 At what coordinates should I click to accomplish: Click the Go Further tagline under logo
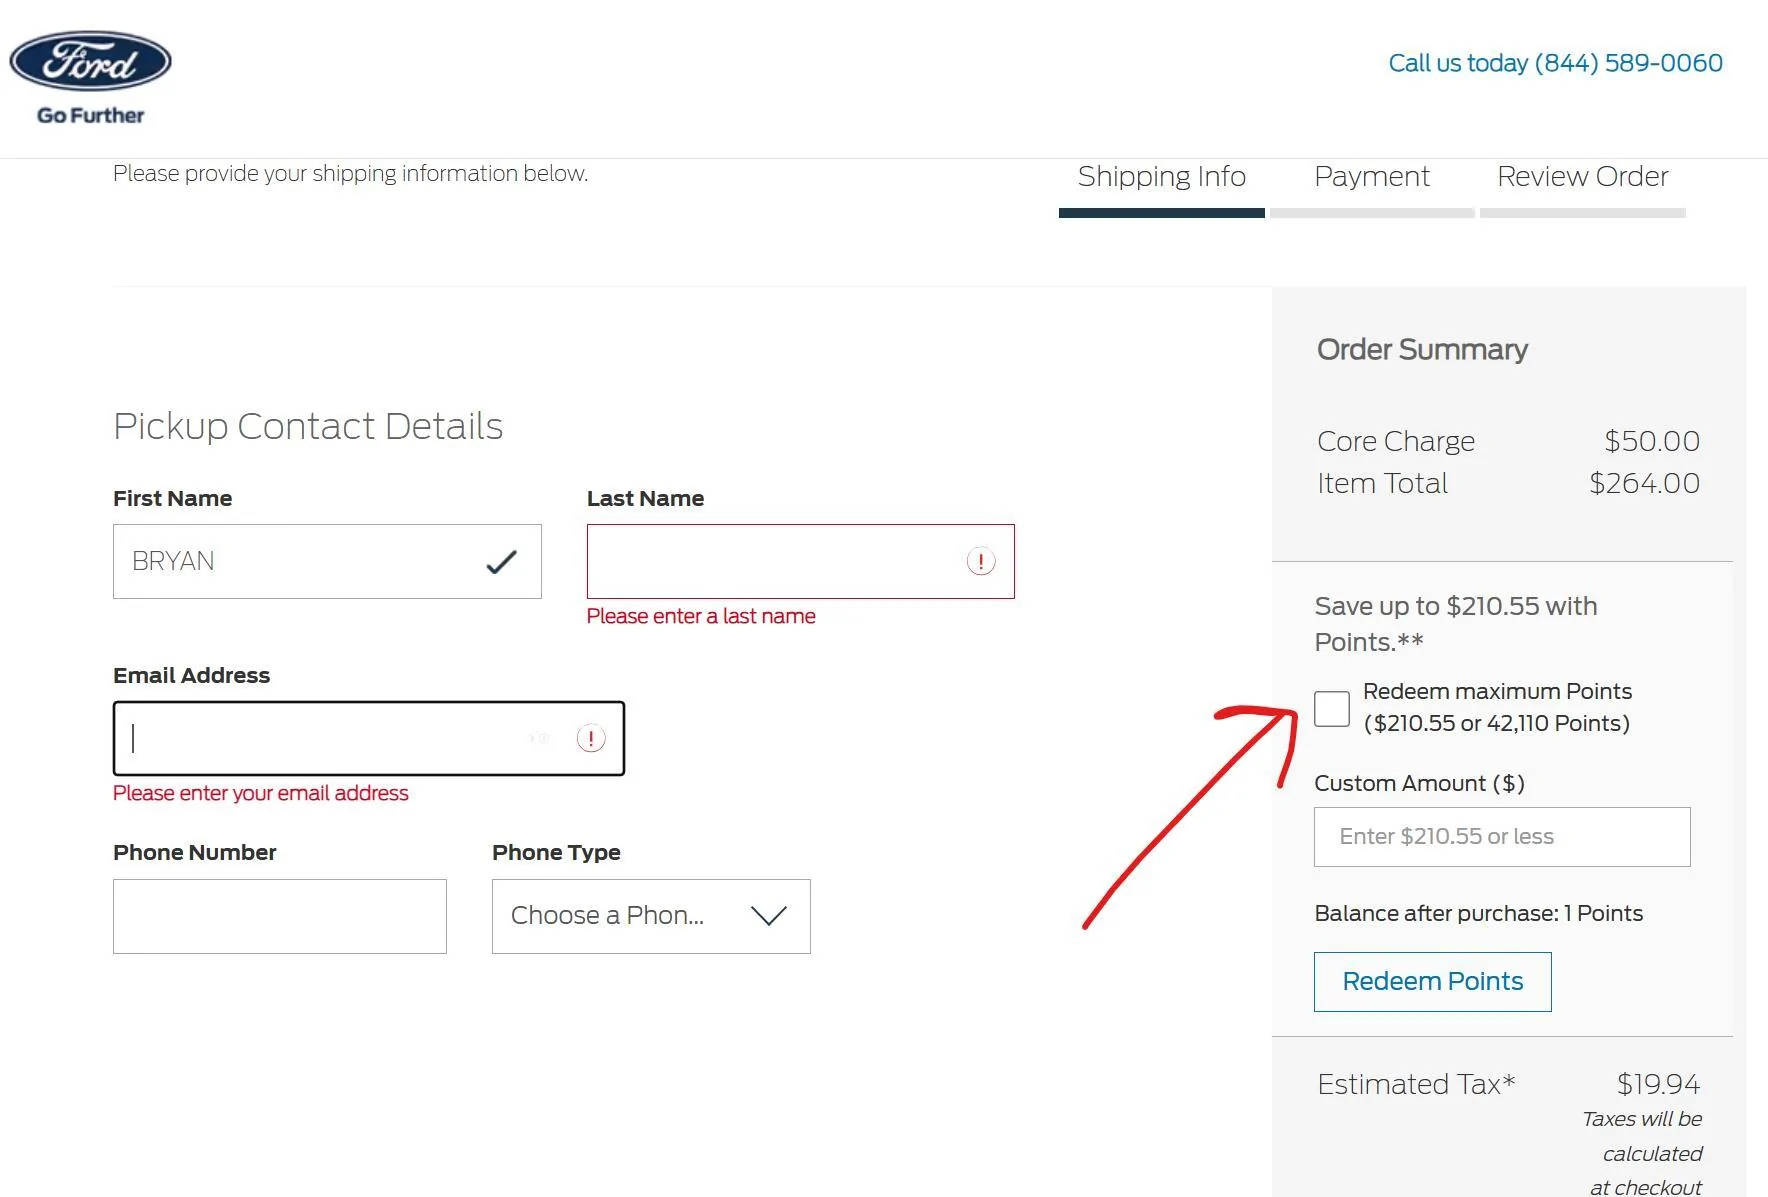pos(90,115)
